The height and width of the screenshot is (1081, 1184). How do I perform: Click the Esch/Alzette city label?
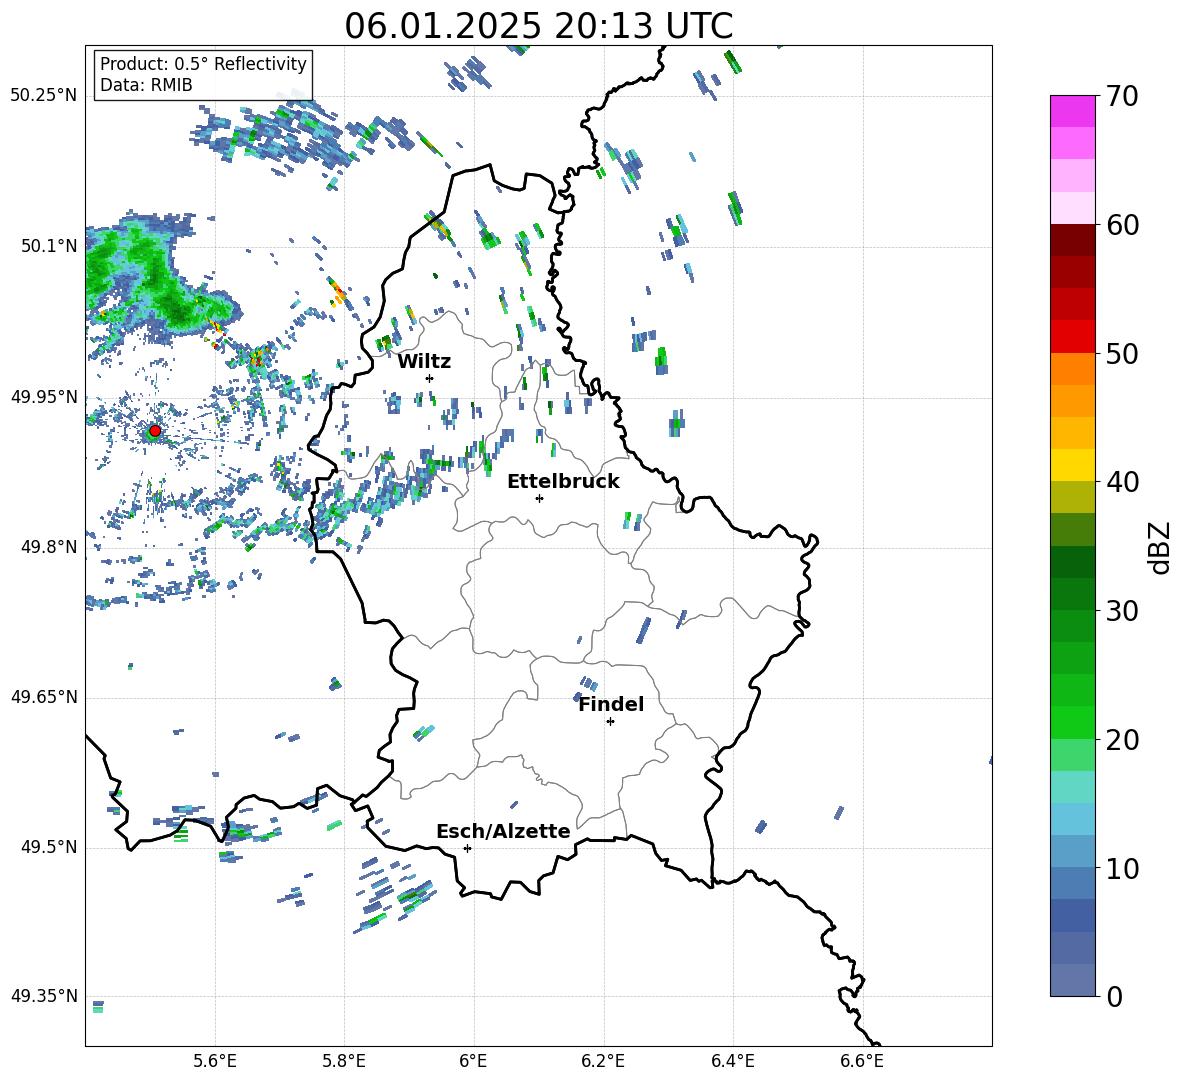coord(503,831)
